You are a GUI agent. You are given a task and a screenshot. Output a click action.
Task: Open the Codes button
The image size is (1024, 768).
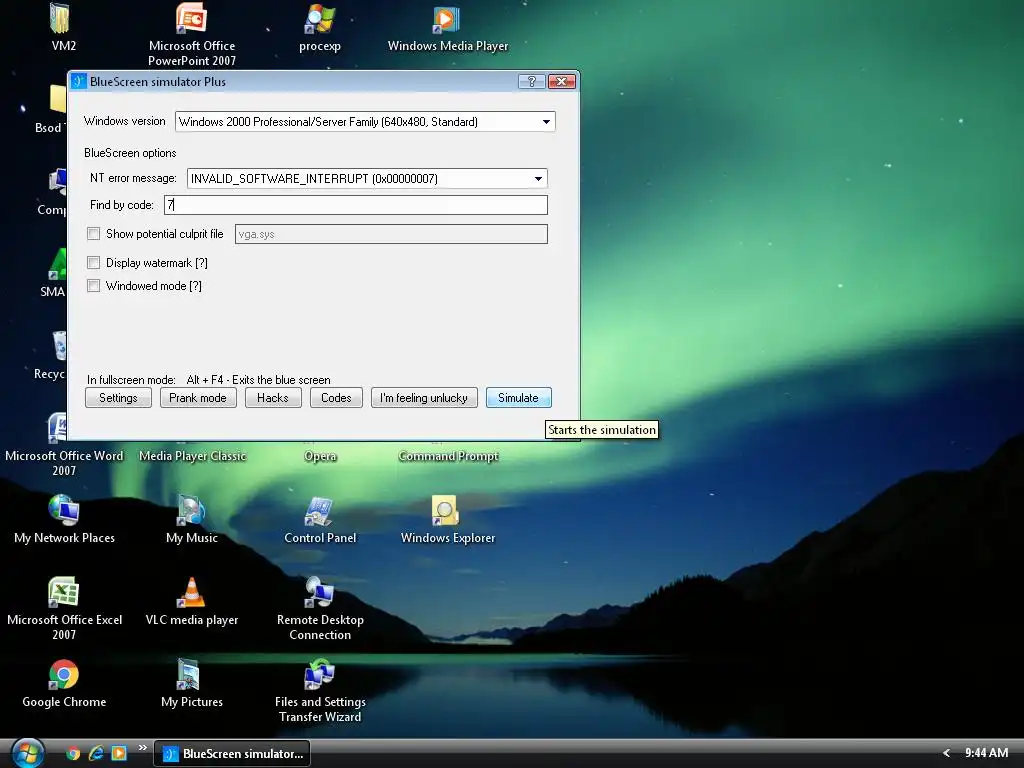coord(336,398)
